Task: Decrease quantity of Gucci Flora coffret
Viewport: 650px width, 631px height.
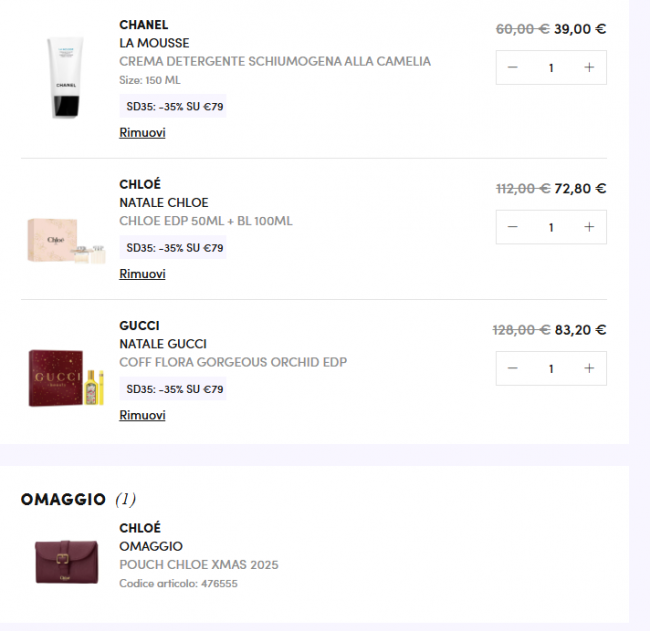Action: [x=513, y=369]
